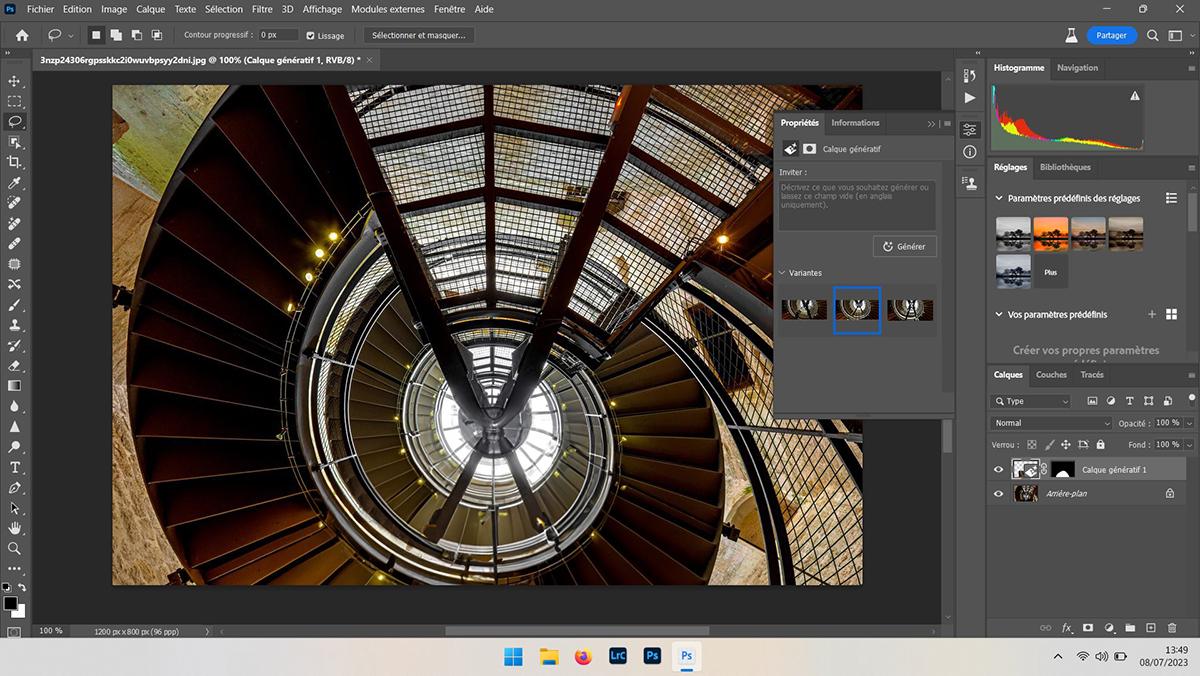The width and height of the screenshot is (1200, 676).
Task: Click the Home icon in options bar
Action: 22,35
